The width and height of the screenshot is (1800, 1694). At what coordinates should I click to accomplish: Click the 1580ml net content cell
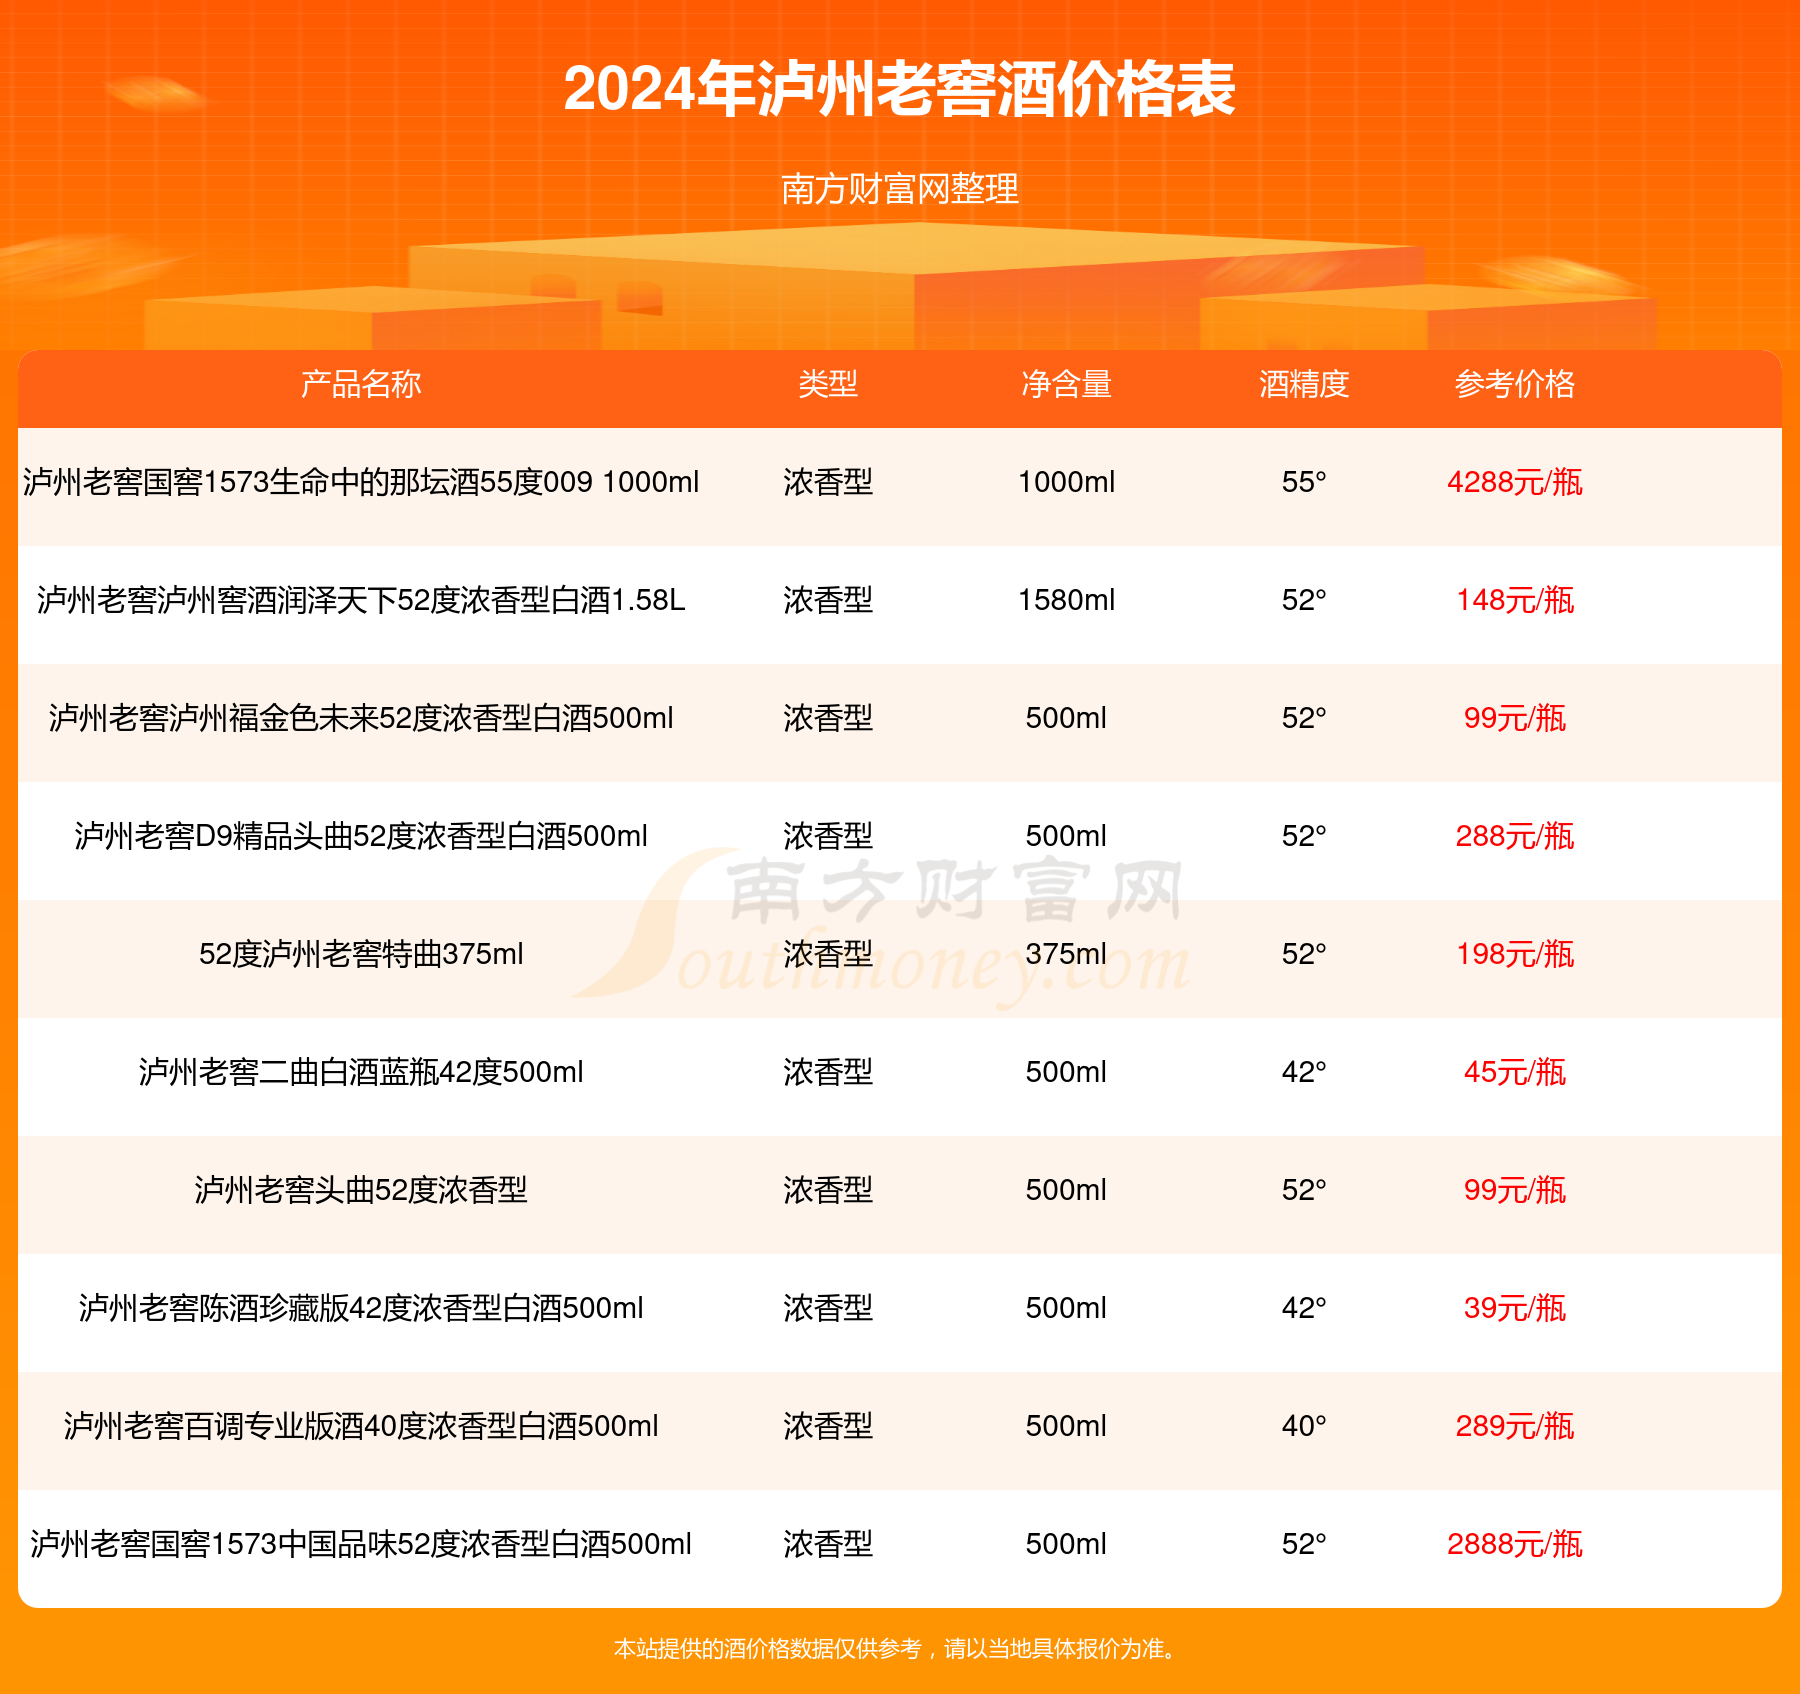[1066, 600]
